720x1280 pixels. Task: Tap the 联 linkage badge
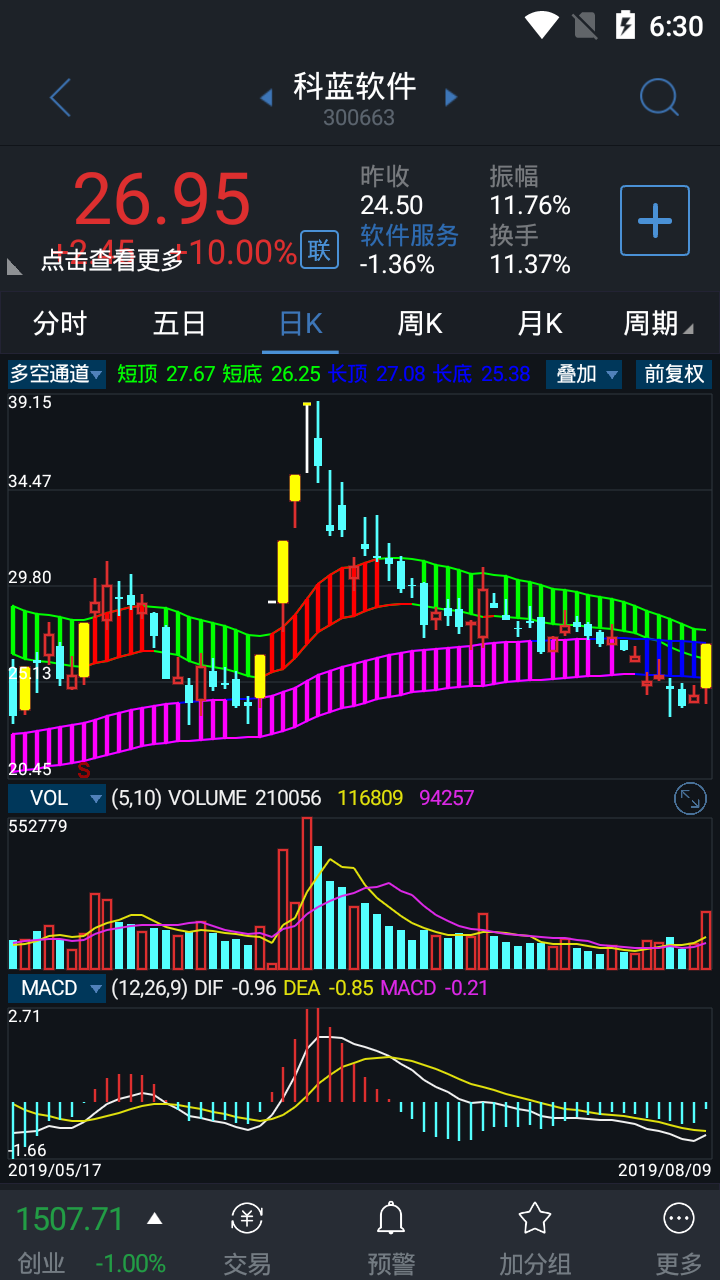[x=319, y=250]
